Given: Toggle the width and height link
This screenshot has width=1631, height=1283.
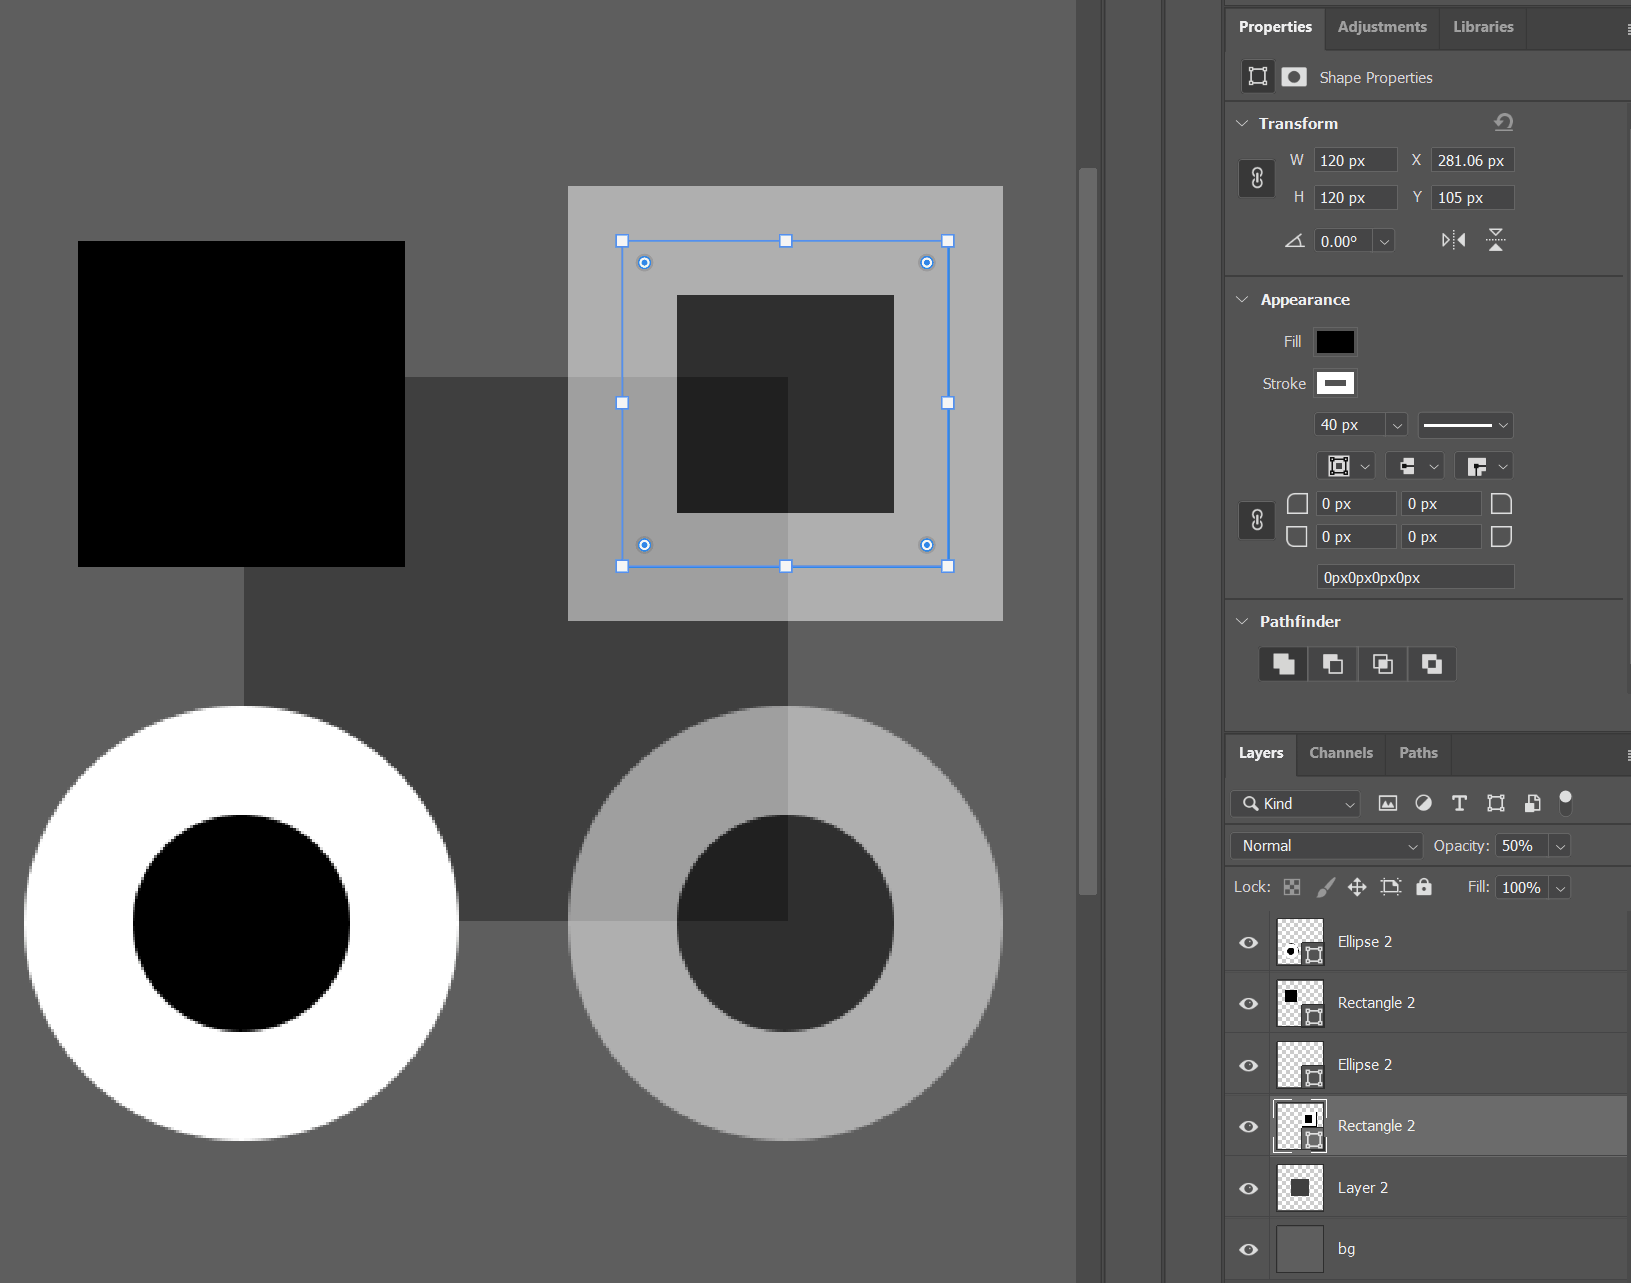Looking at the screenshot, I should (x=1257, y=179).
